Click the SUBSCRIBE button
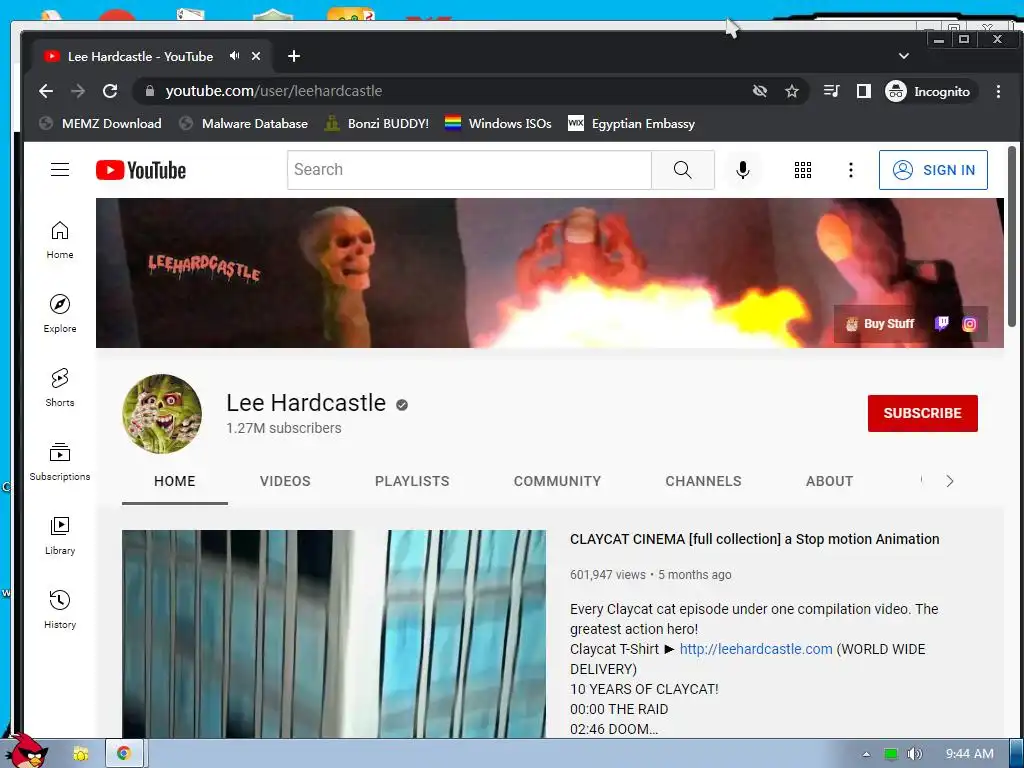 (x=922, y=413)
